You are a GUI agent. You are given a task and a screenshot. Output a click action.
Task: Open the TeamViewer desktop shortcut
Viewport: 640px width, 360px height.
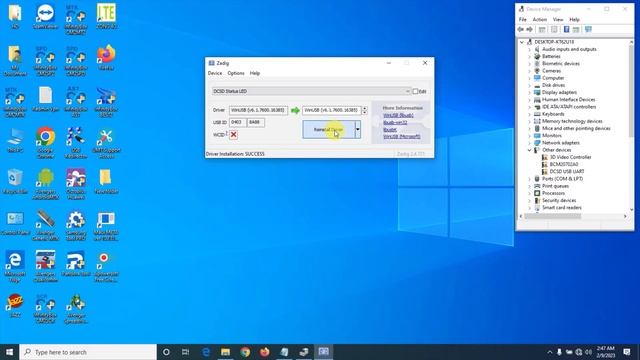click(45, 16)
